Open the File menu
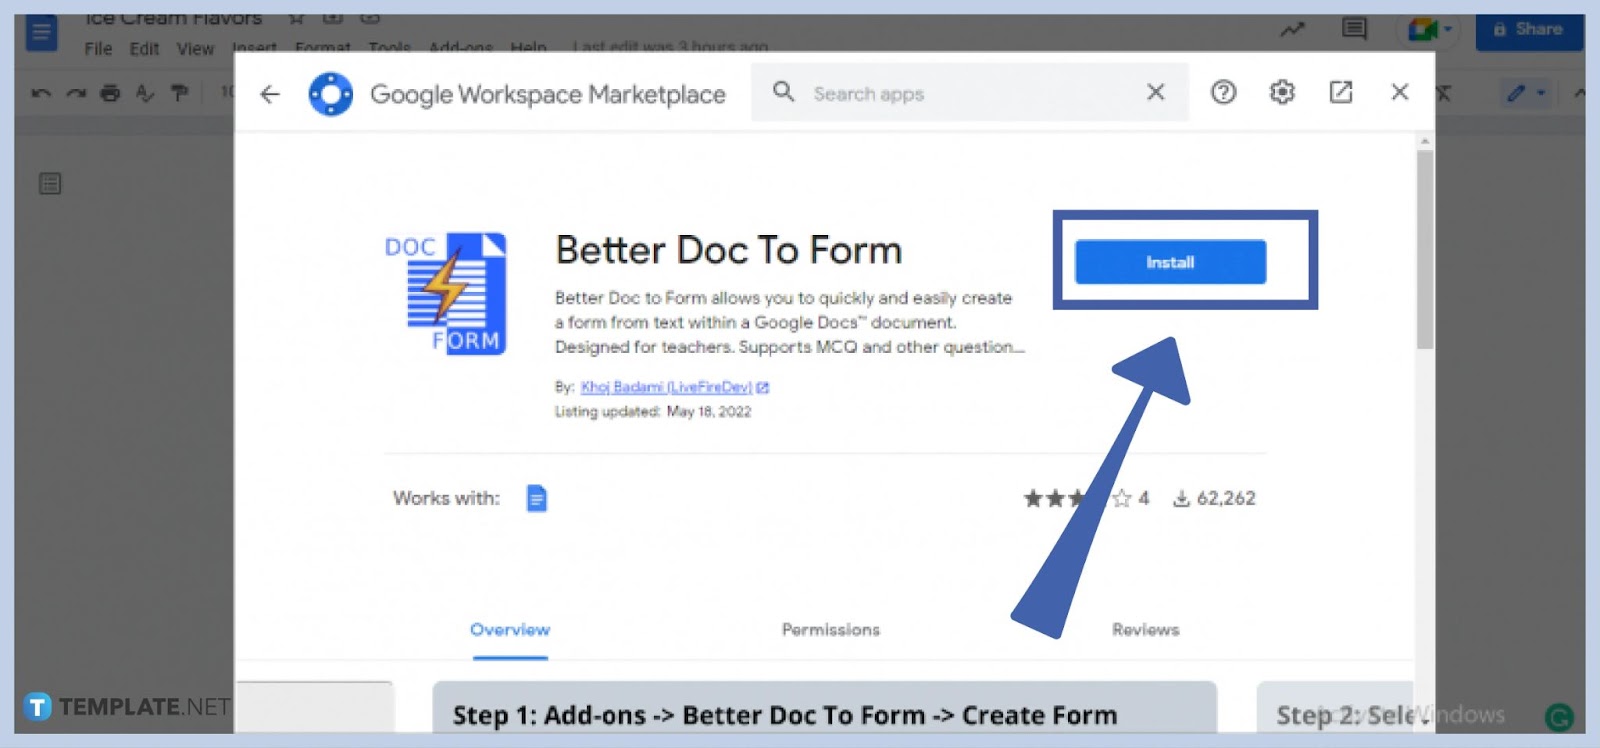 [98, 49]
